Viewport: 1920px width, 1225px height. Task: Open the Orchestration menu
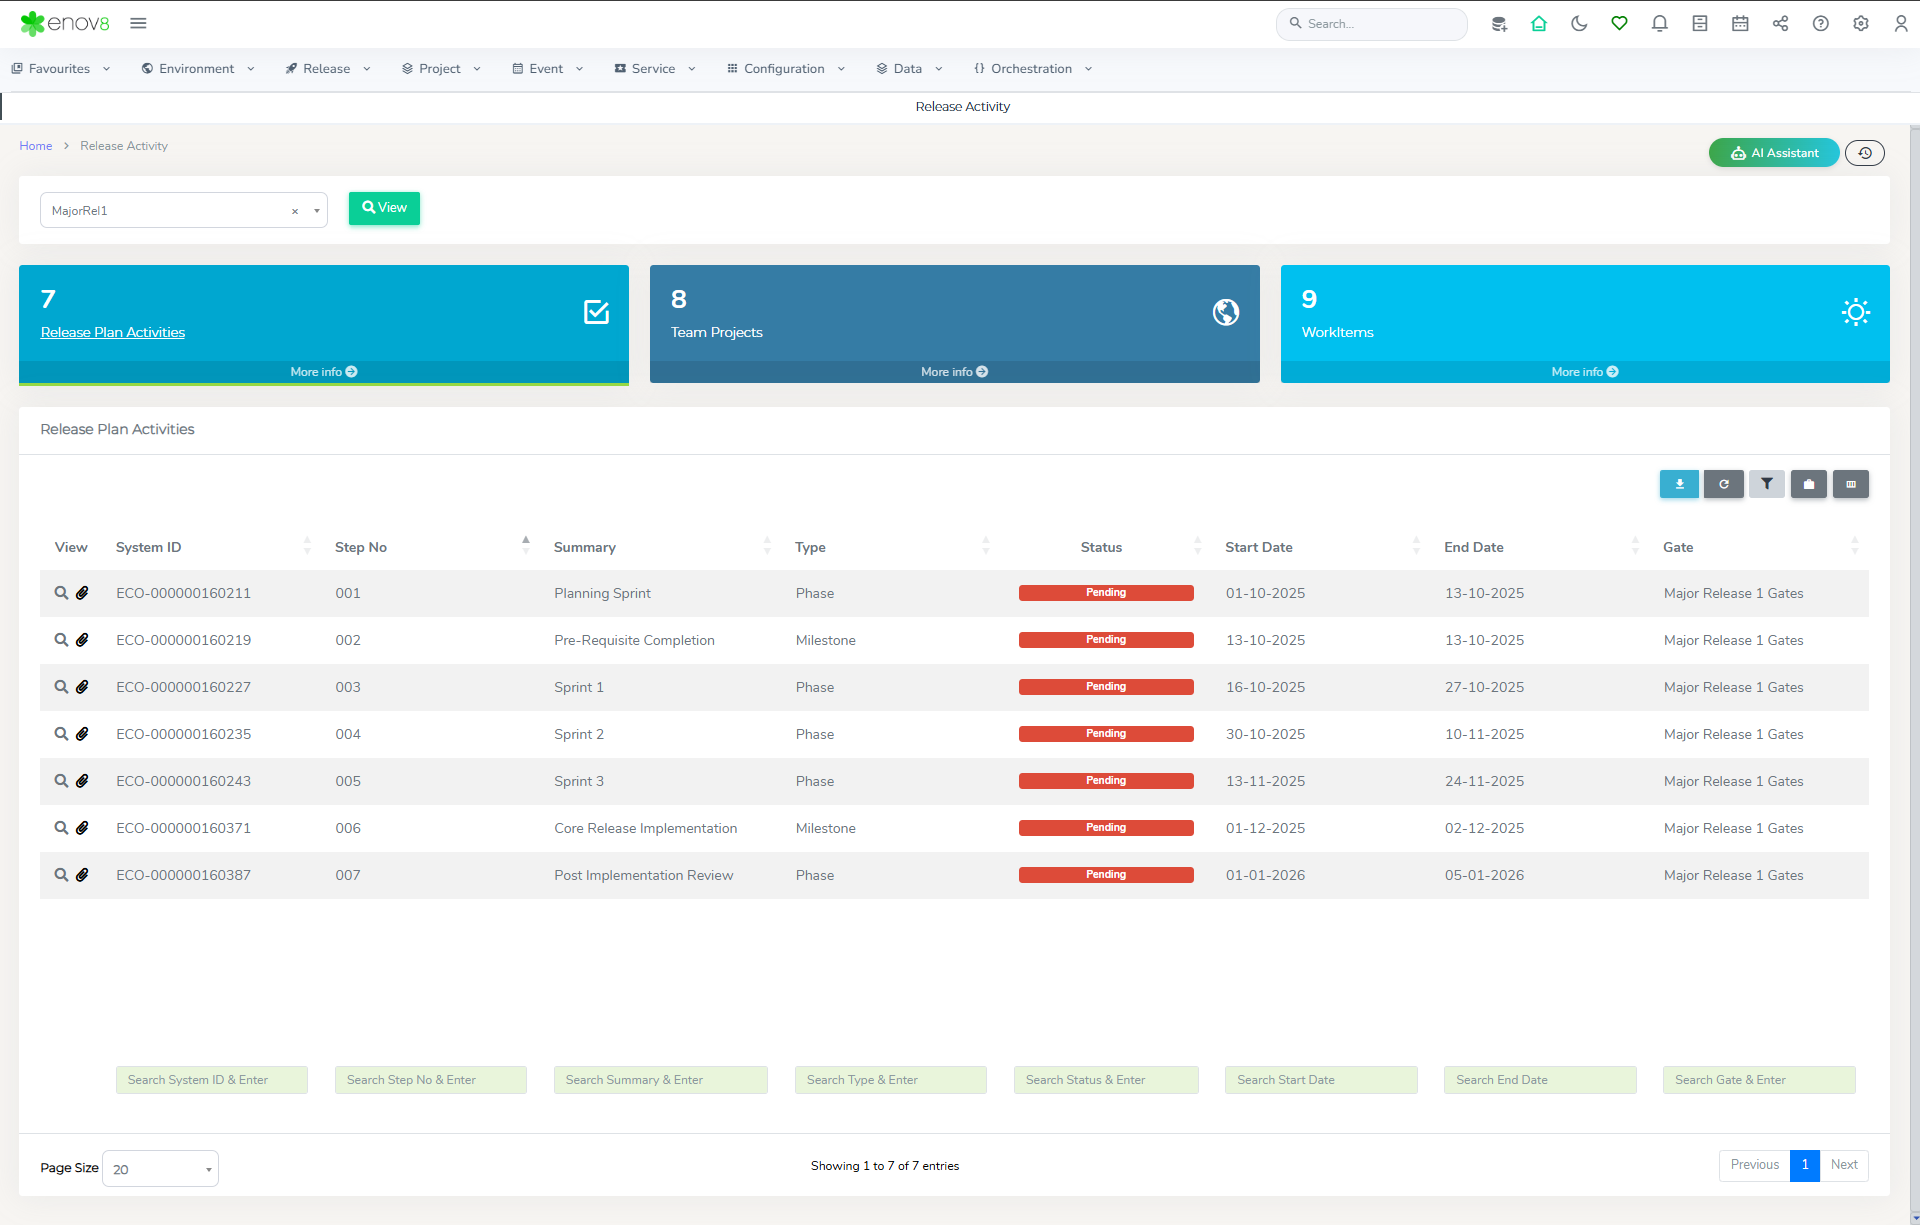point(1032,69)
